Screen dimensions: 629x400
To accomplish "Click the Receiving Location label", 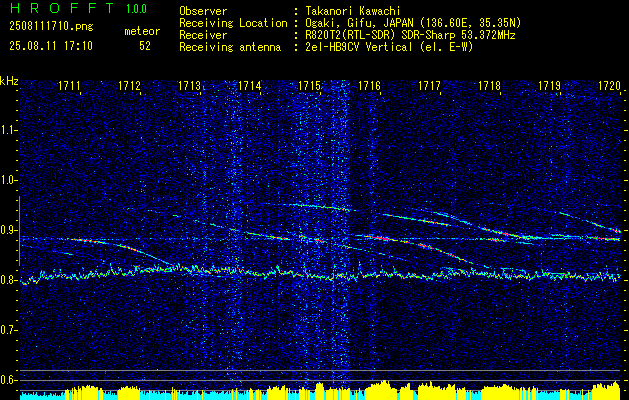I will point(233,23).
